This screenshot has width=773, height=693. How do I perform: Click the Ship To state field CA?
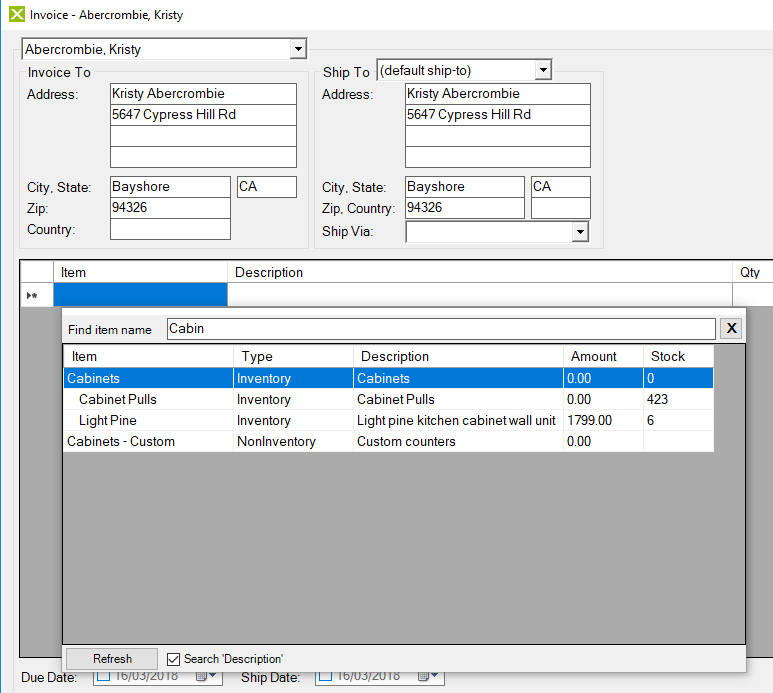(x=561, y=187)
